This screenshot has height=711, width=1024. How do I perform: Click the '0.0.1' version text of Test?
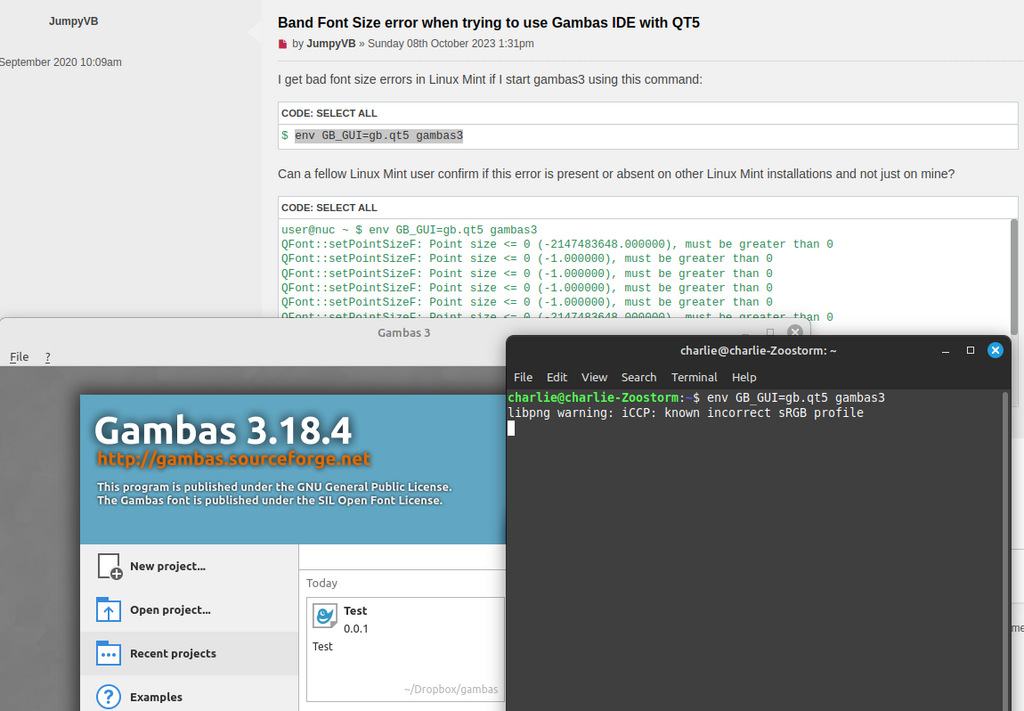pyautogui.click(x=356, y=629)
